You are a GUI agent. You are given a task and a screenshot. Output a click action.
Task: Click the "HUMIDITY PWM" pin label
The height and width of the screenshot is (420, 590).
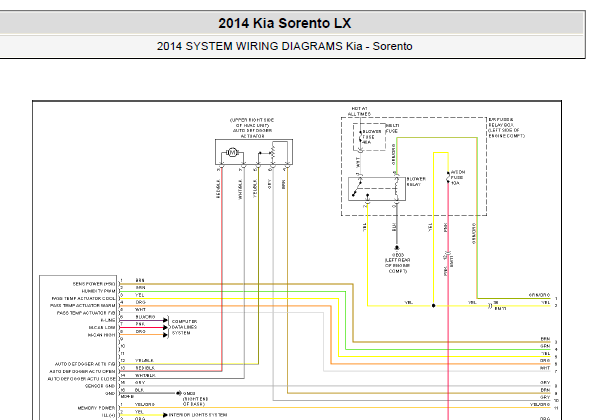click(x=98, y=291)
